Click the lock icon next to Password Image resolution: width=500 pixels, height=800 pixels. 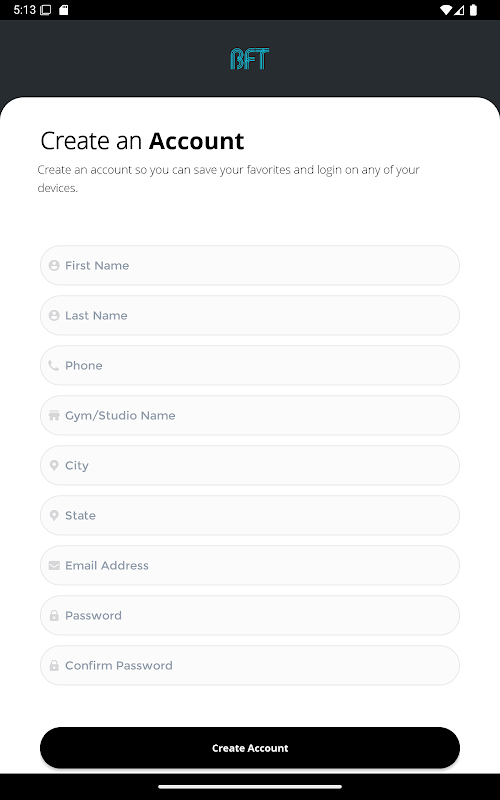click(54, 615)
